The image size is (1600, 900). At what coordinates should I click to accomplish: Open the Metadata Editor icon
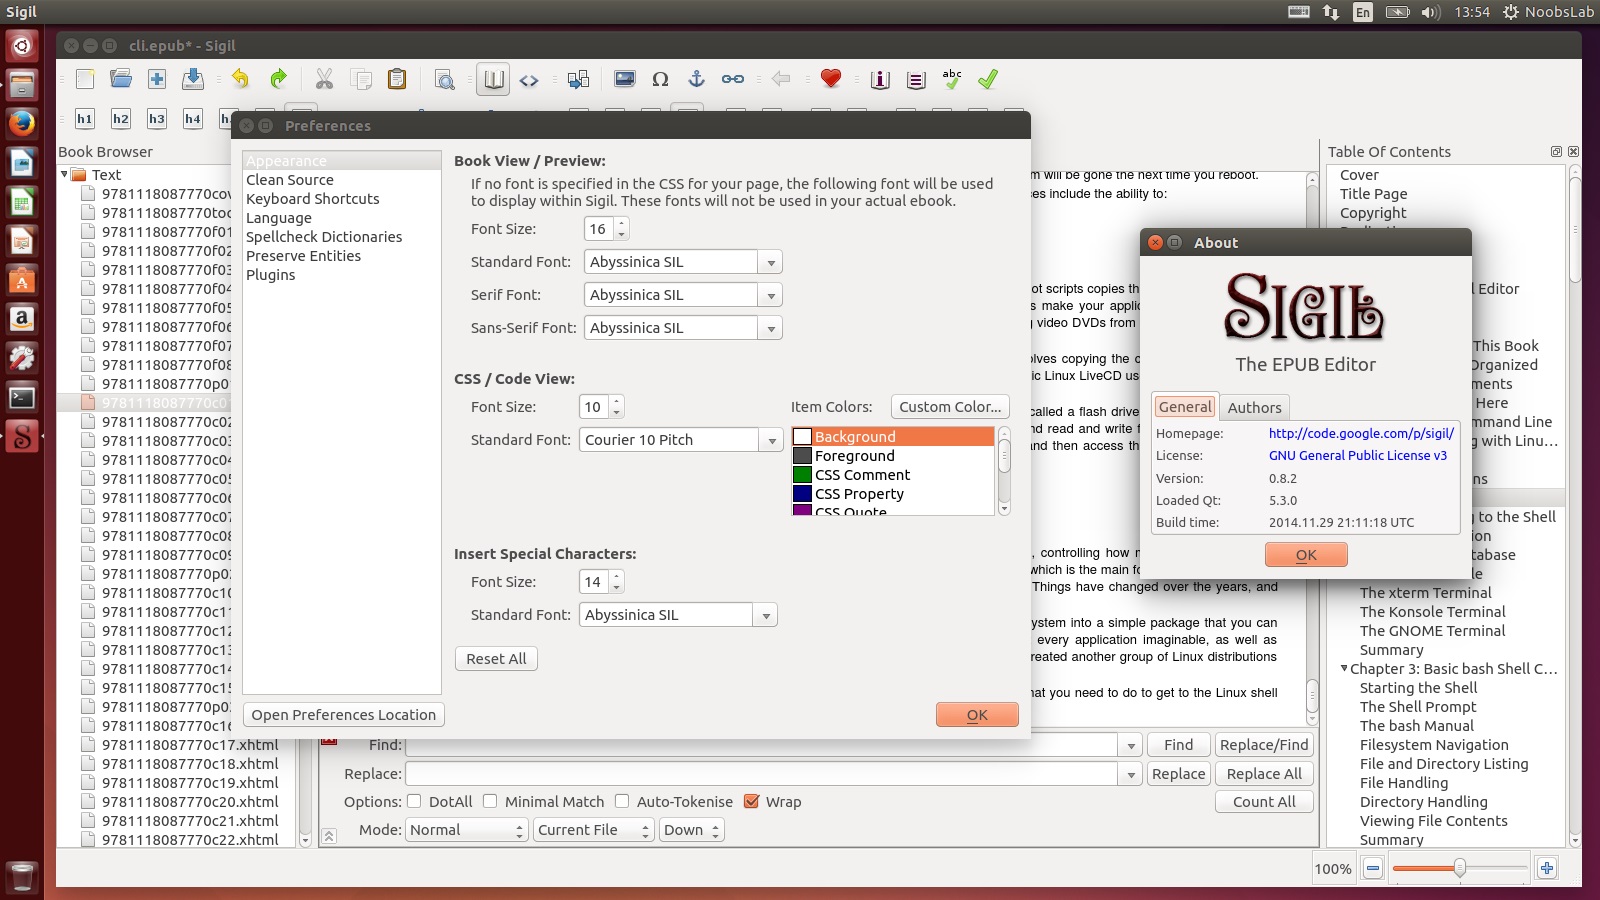tap(880, 79)
